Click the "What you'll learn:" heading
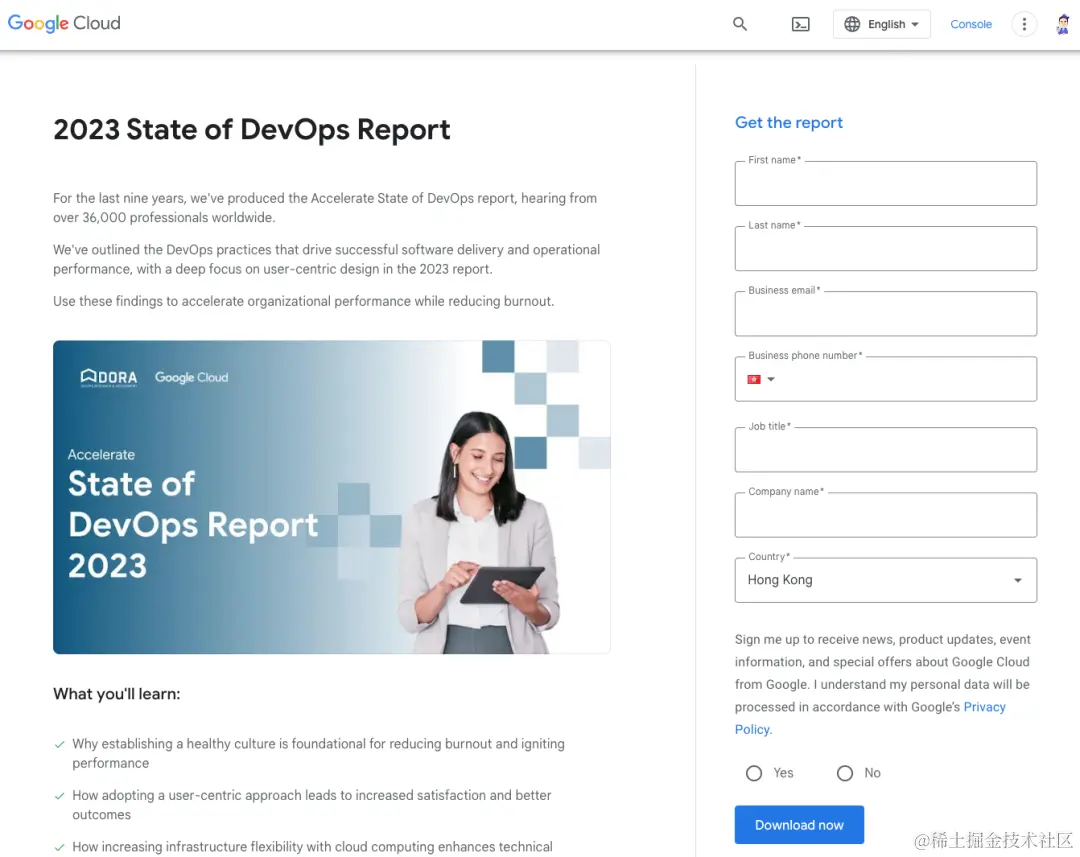1080x857 pixels. [116, 694]
